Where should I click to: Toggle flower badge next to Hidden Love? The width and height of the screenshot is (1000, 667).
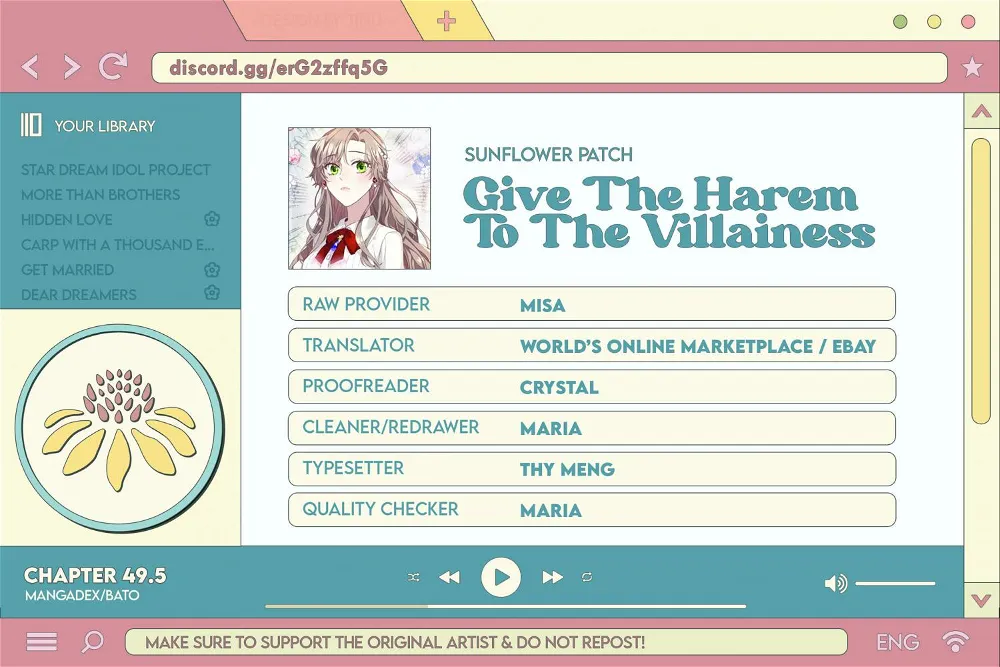[x=212, y=219]
